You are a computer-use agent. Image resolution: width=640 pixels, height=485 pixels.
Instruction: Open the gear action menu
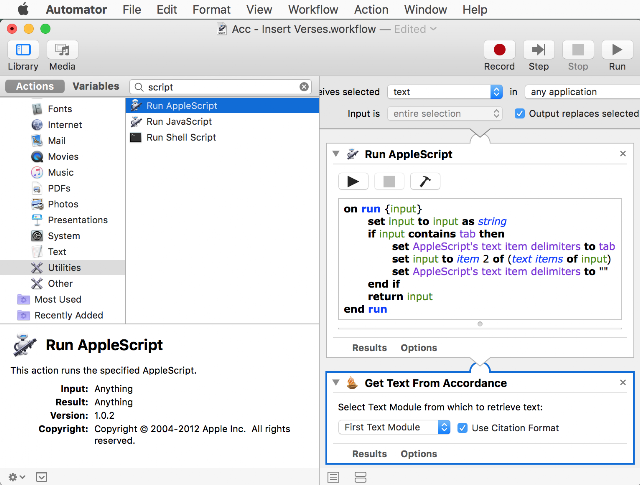pyautogui.click(x=17, y=477)
